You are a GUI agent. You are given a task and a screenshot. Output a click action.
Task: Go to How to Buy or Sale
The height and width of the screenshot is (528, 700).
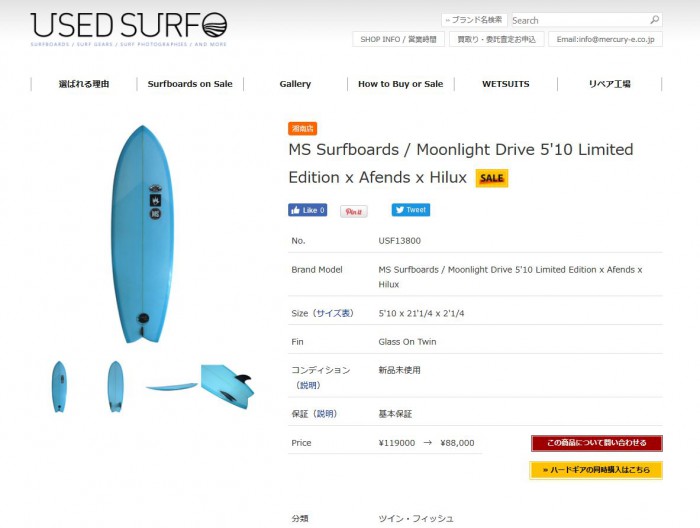tap(400, 84)
